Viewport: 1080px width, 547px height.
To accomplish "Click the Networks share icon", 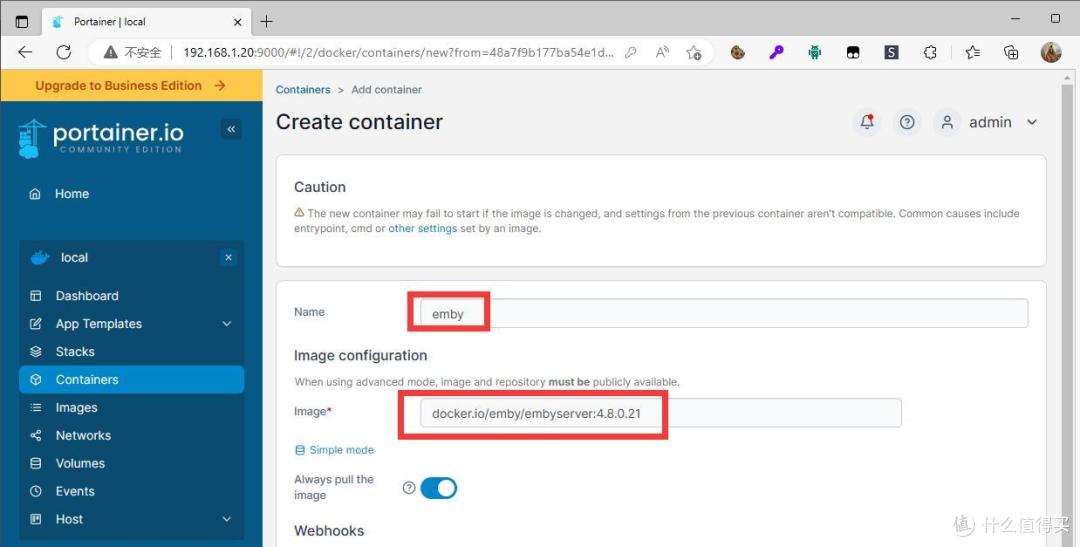I will (36, 435).
